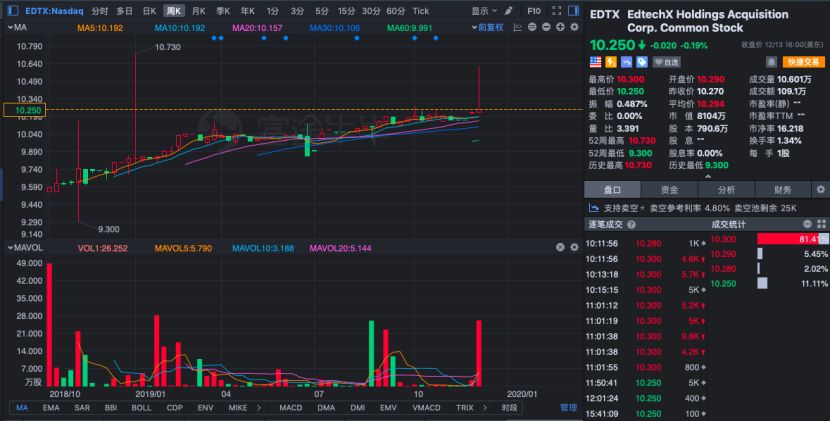Click the blue tag icon

[x=642, y=62]
